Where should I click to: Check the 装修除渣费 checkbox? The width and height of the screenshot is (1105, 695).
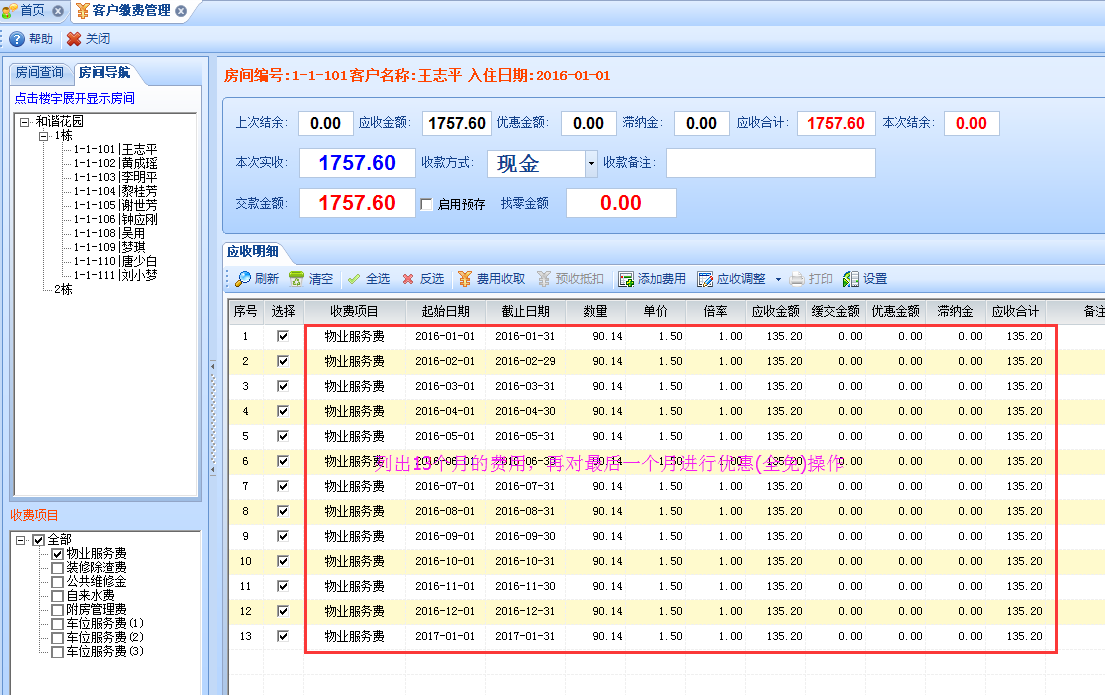pyautogui.click(x=58, y=568)
